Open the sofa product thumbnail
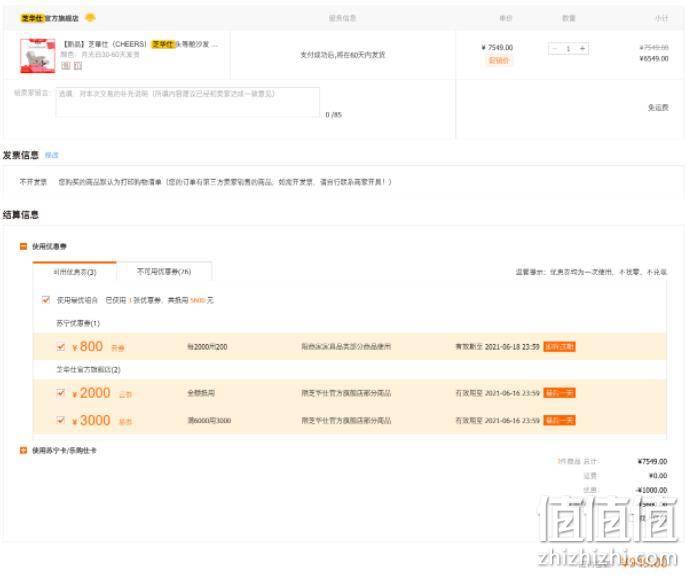687x575 pixels. tap(38, 56)
